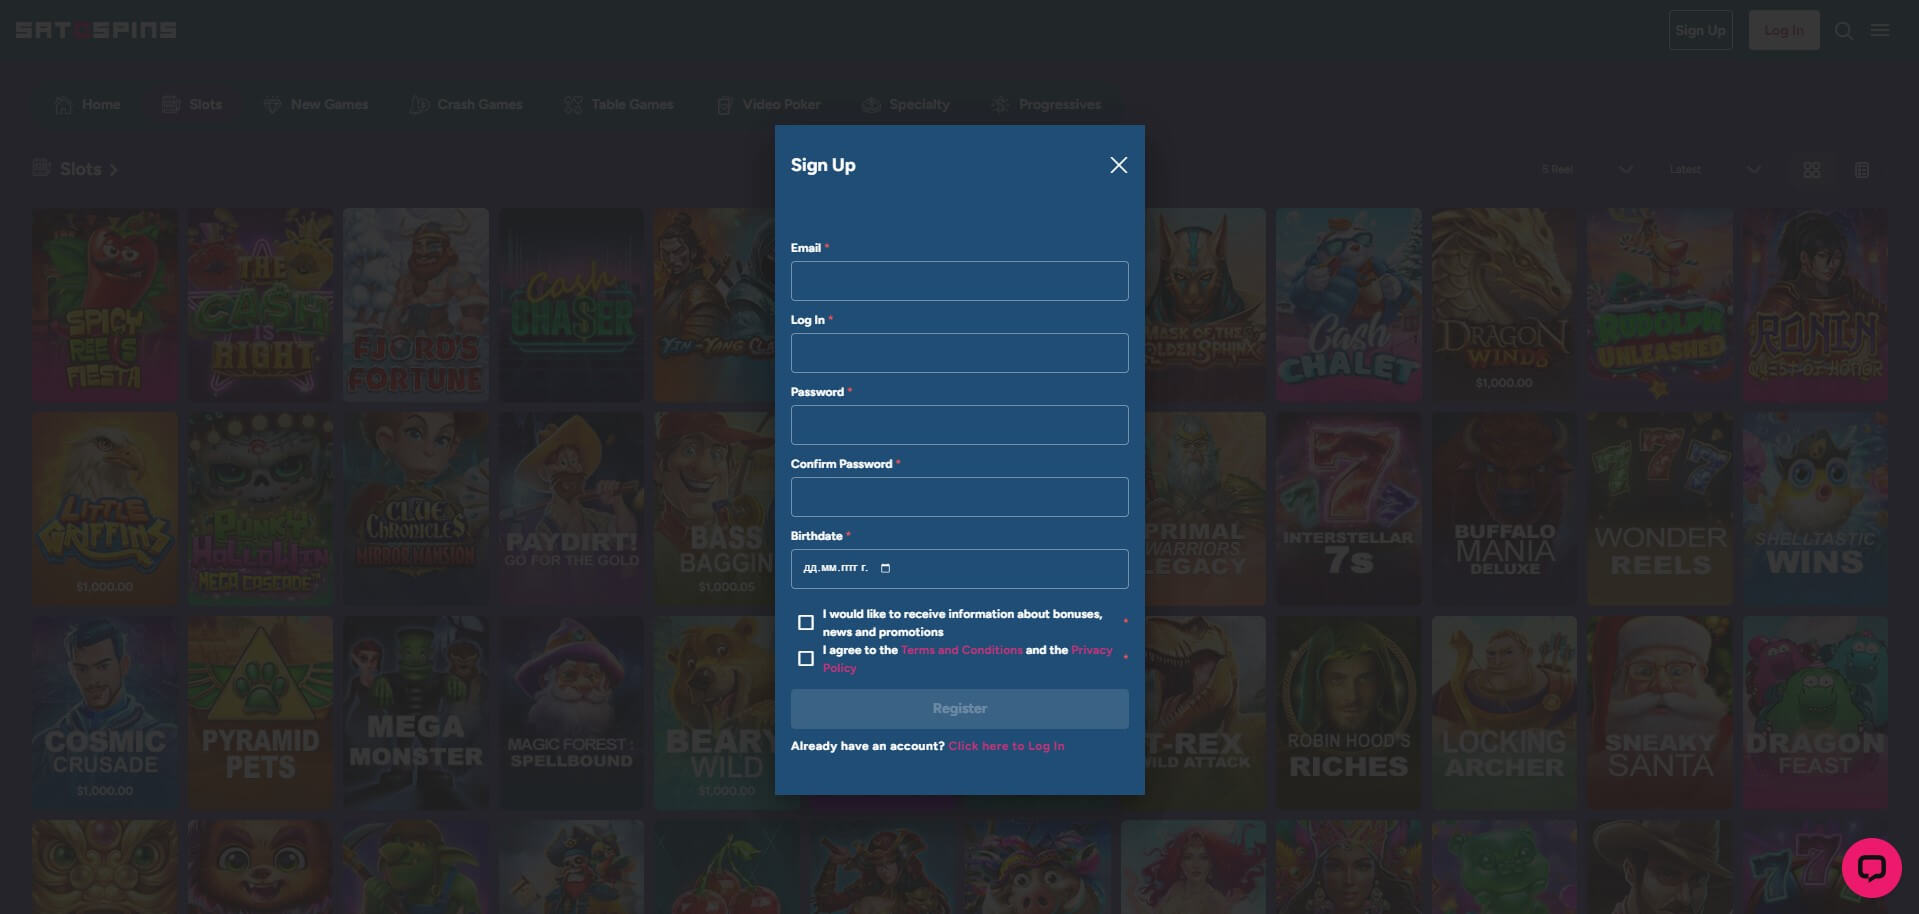Viewport: 1919px width, 914px height.
Task: Open Shelltastic Wins game thumbnail
Action: [x=1815, y=509]
